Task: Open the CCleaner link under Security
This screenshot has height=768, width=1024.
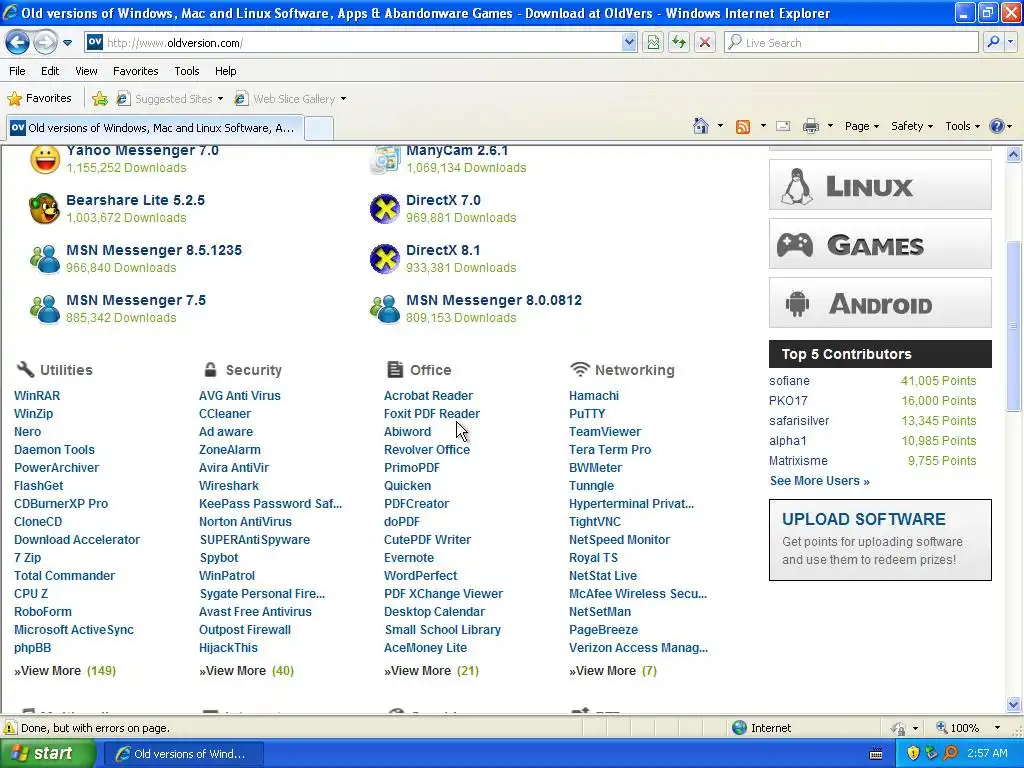Action: point(225,413)
